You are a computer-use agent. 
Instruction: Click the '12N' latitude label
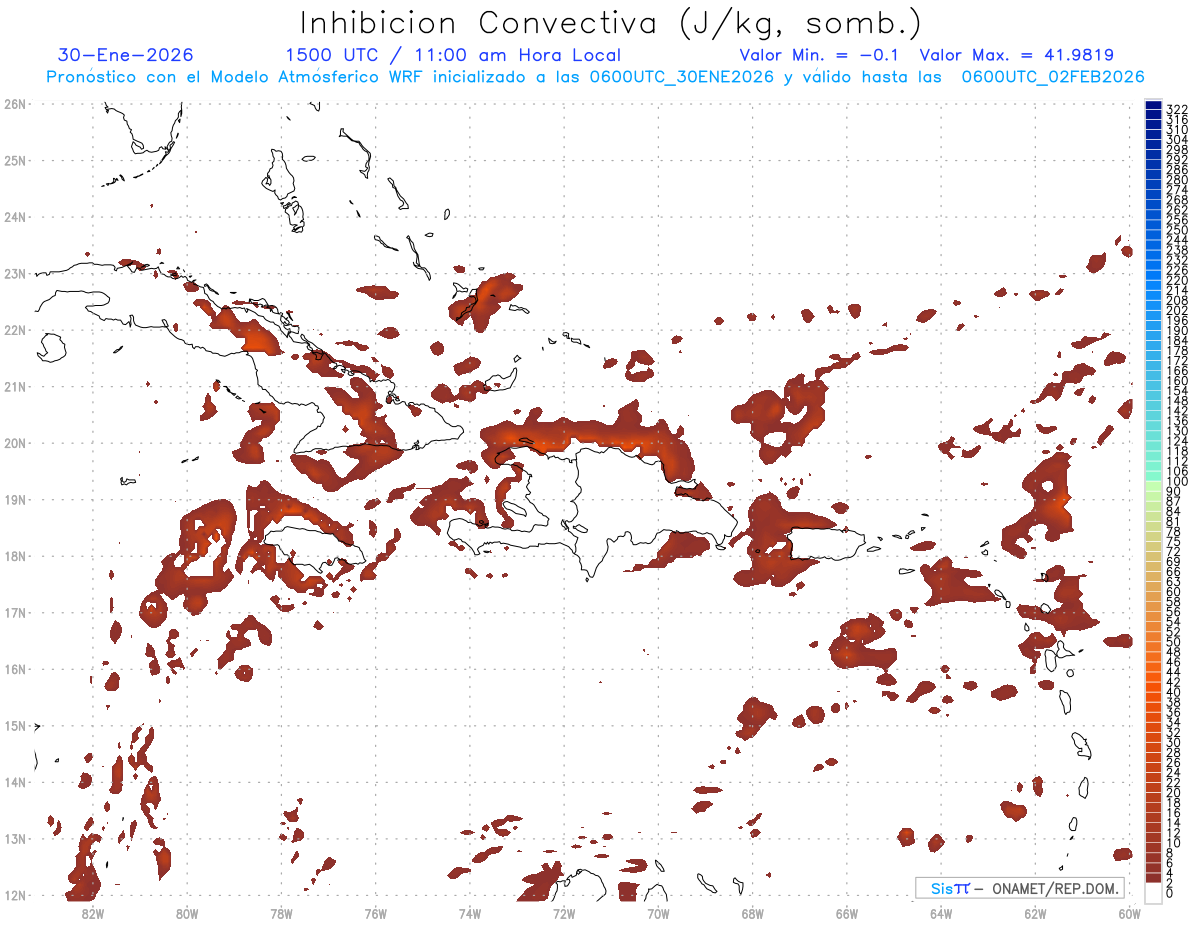click(x=14, y=895)
